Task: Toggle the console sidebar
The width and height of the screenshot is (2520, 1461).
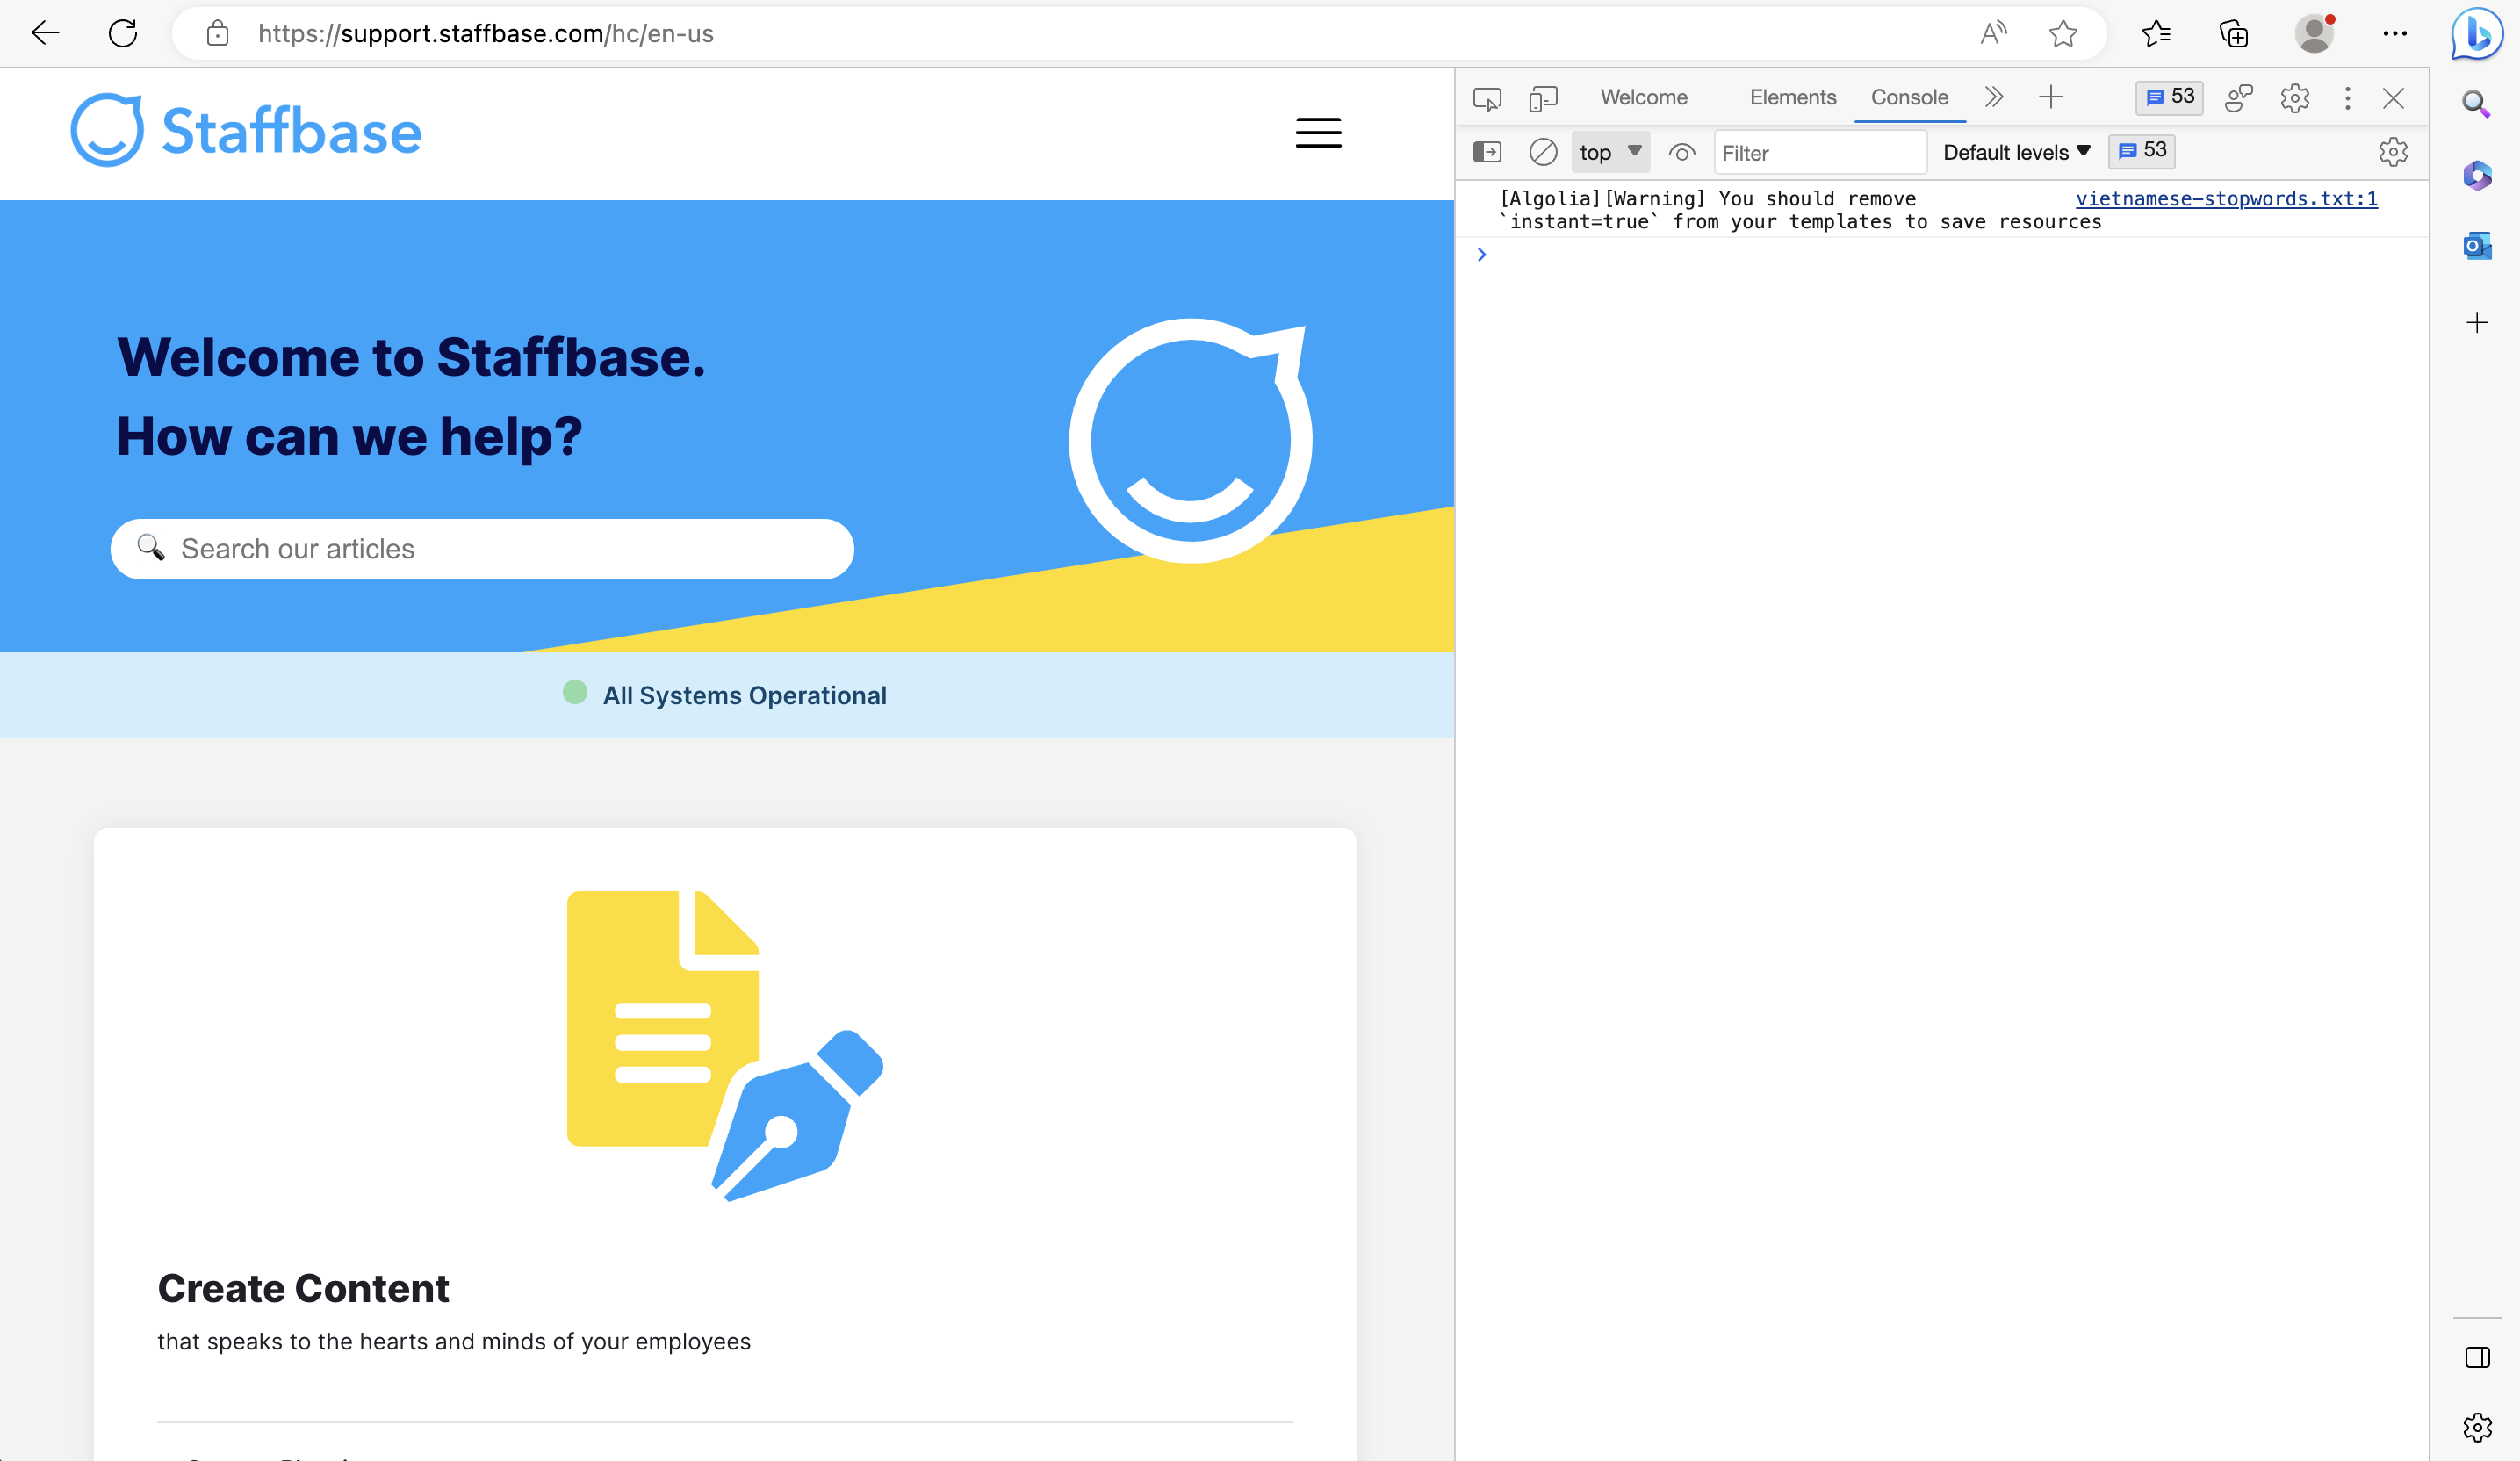Action: pos(1487,152)
